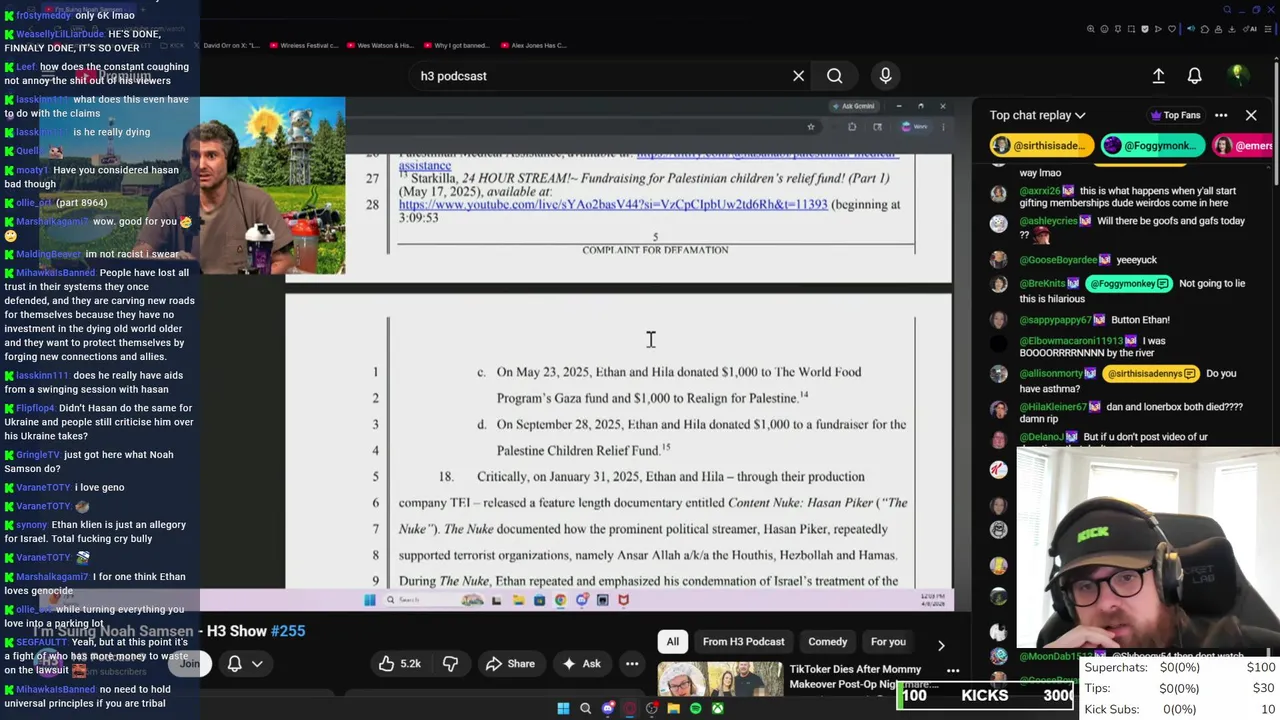Select the All filter chip

[x=673, y=642]
